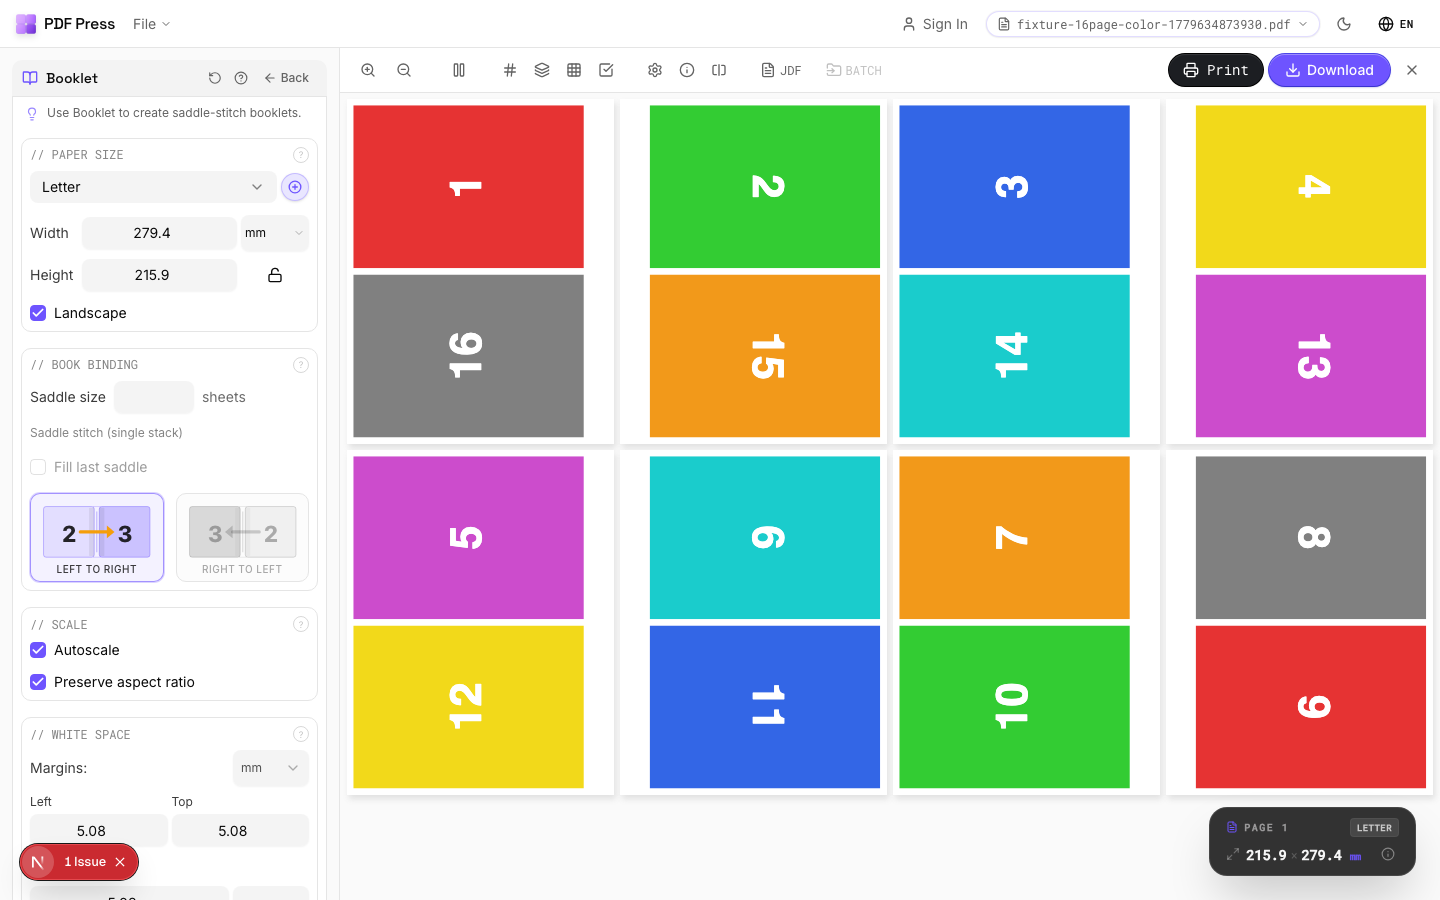The image size is (1440, 900).
Task: Click the red page 1 thumbnail
Action: (468, 187)
